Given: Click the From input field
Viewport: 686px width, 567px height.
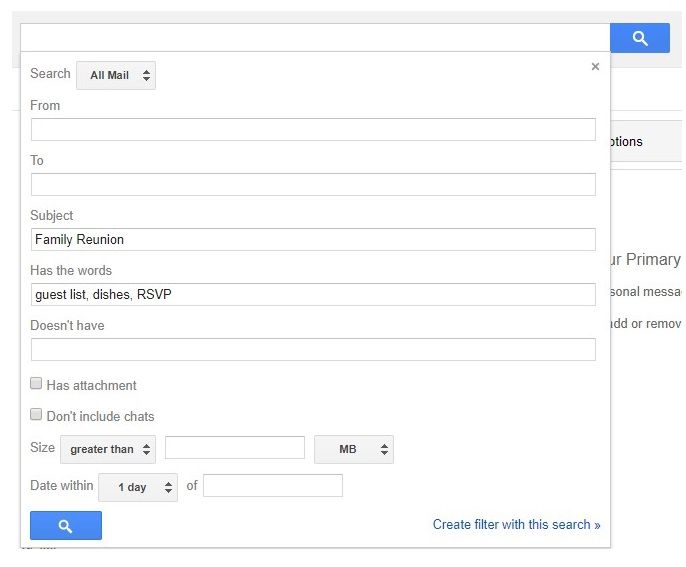Looking at the screenshot, I should tap(313, 130).
